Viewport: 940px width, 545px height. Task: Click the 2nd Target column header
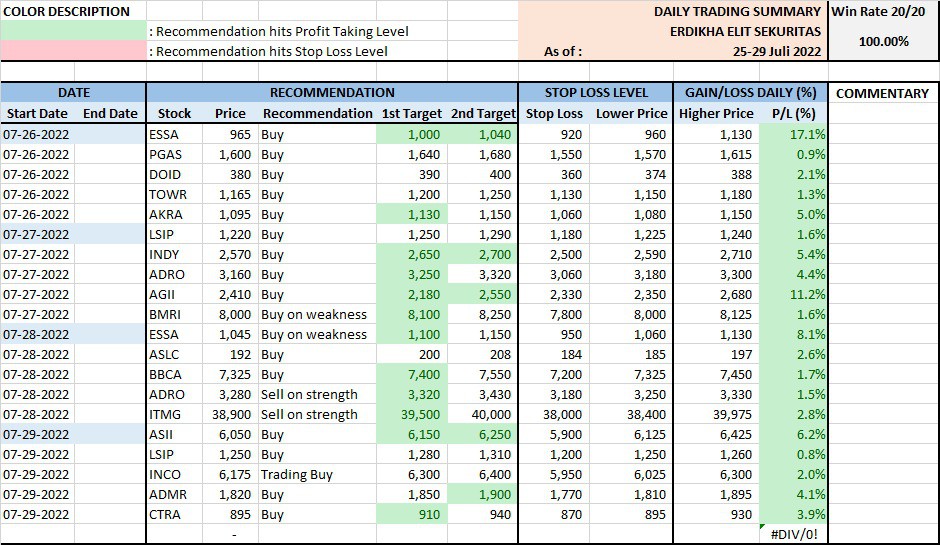point(483,113)
